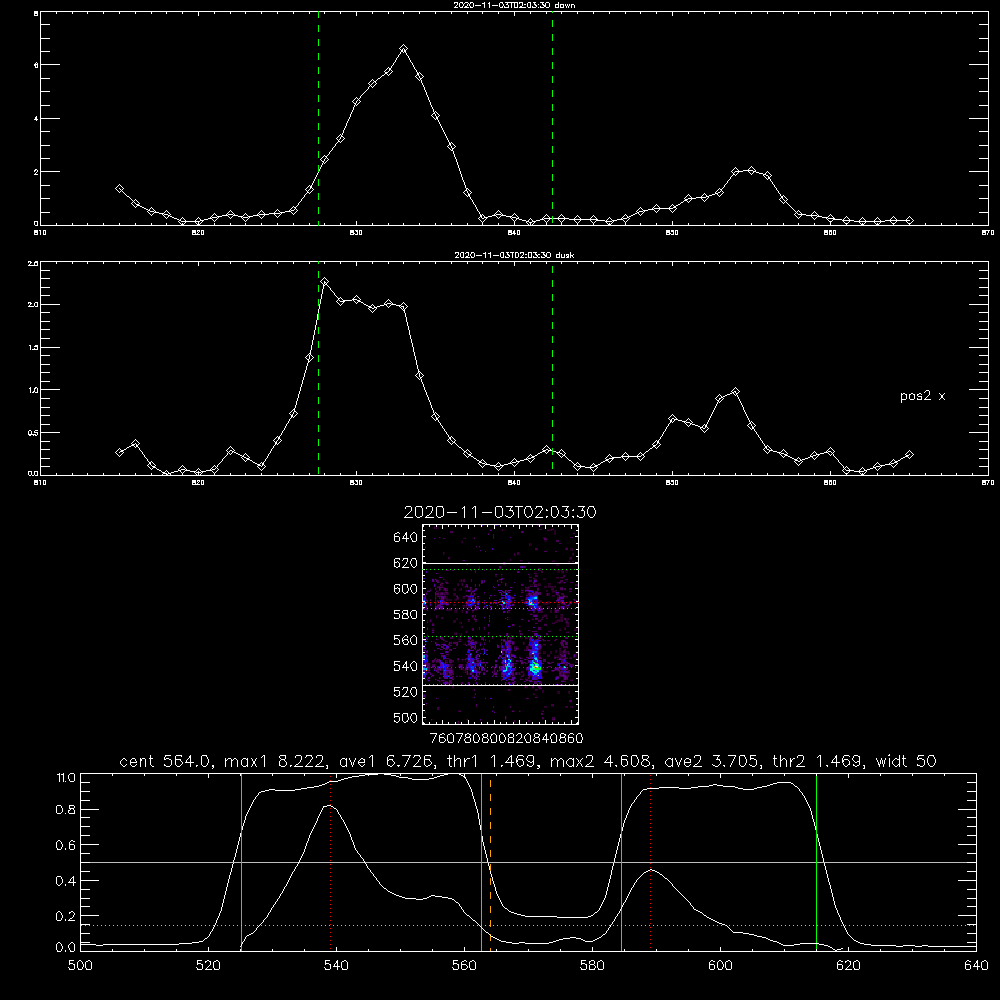Click the '760780800820840860' axis labels under spectral image
The width and height of the screenshot is (1000, 1000).
[x=506, y=738]
